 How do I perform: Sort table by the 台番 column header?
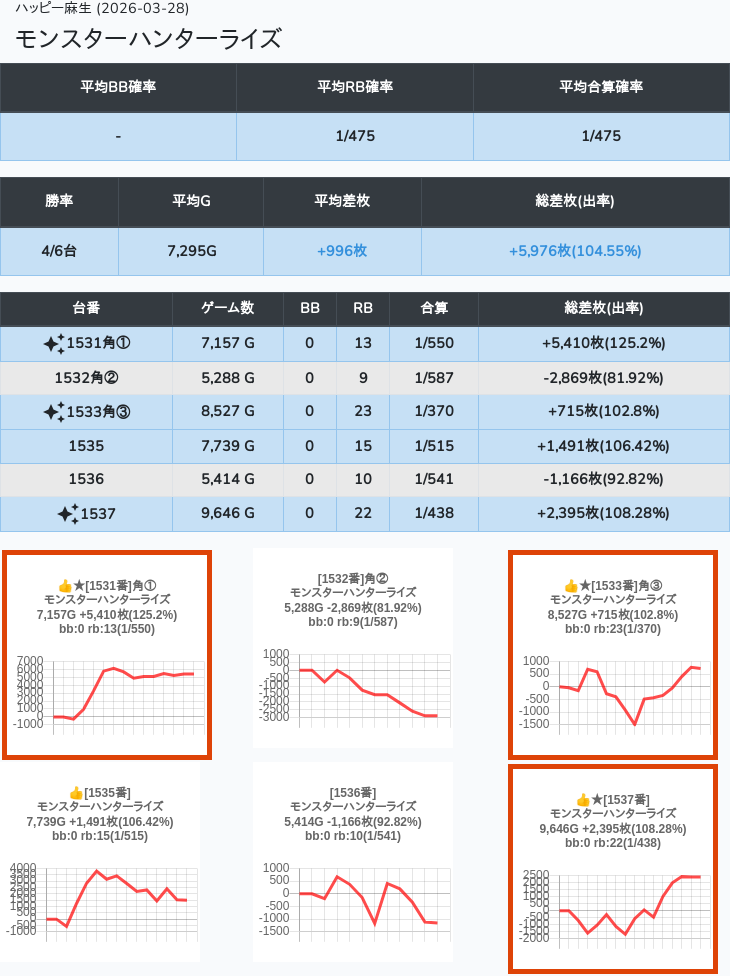tap(86, 309)
